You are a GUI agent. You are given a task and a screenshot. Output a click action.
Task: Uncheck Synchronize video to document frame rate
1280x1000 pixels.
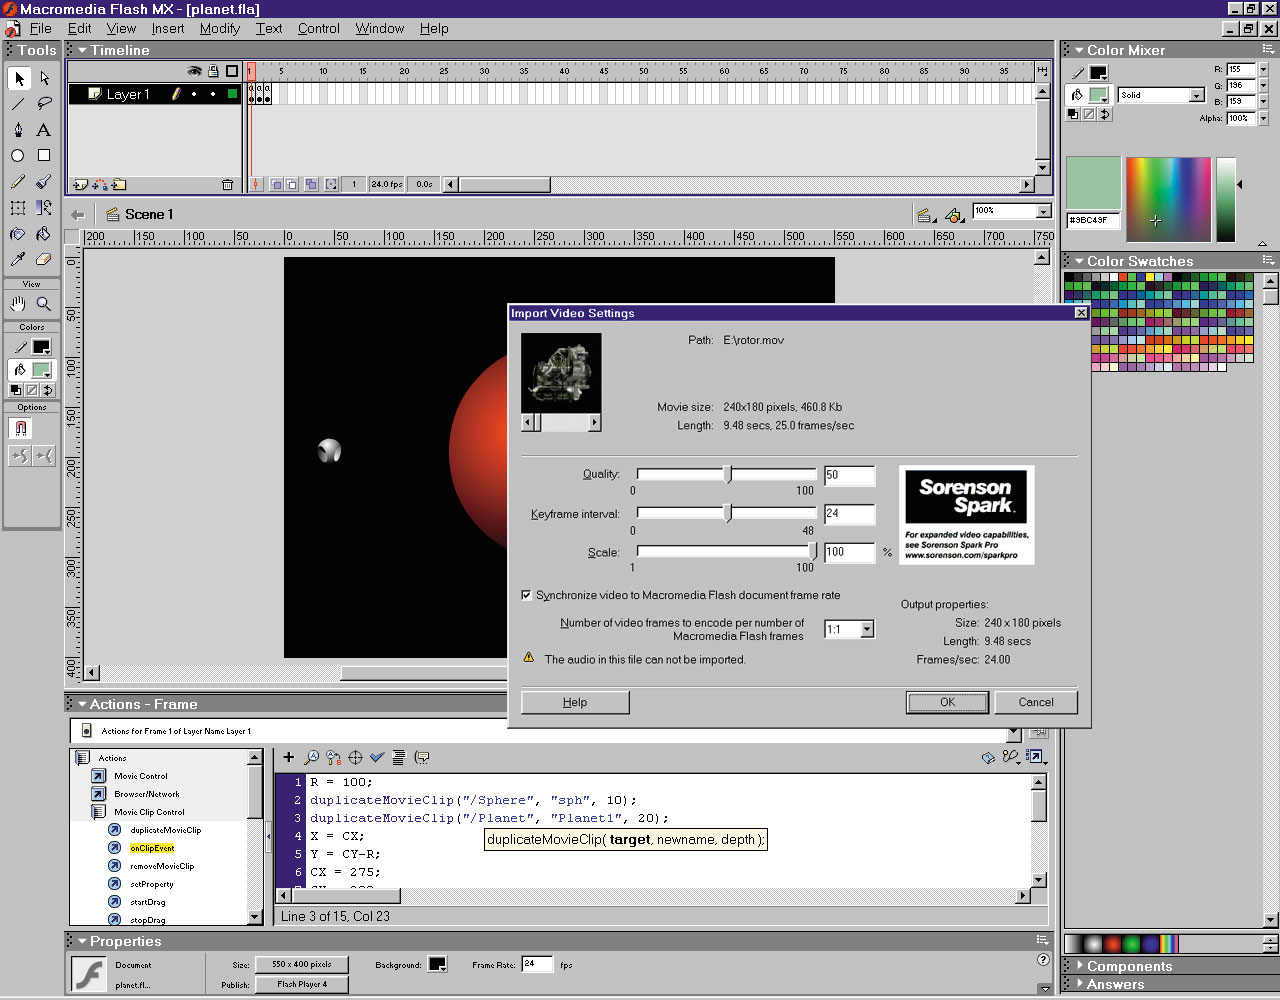(x=526, y=595)
